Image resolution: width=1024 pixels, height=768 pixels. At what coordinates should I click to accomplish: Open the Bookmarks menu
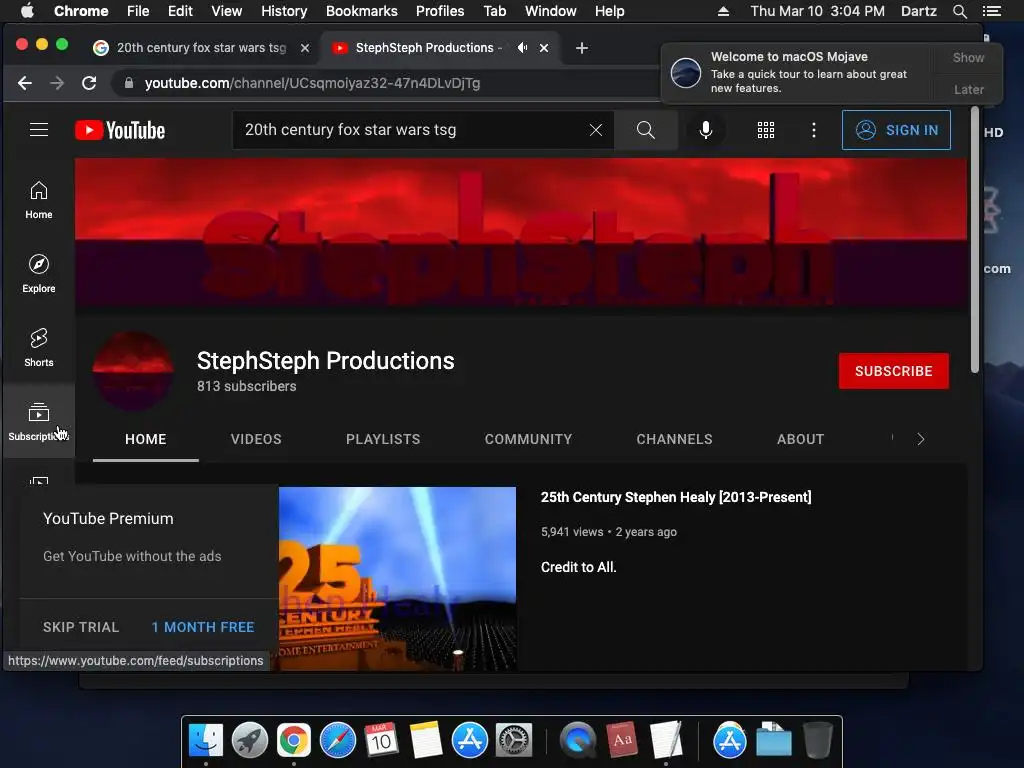tap(362, 11)
